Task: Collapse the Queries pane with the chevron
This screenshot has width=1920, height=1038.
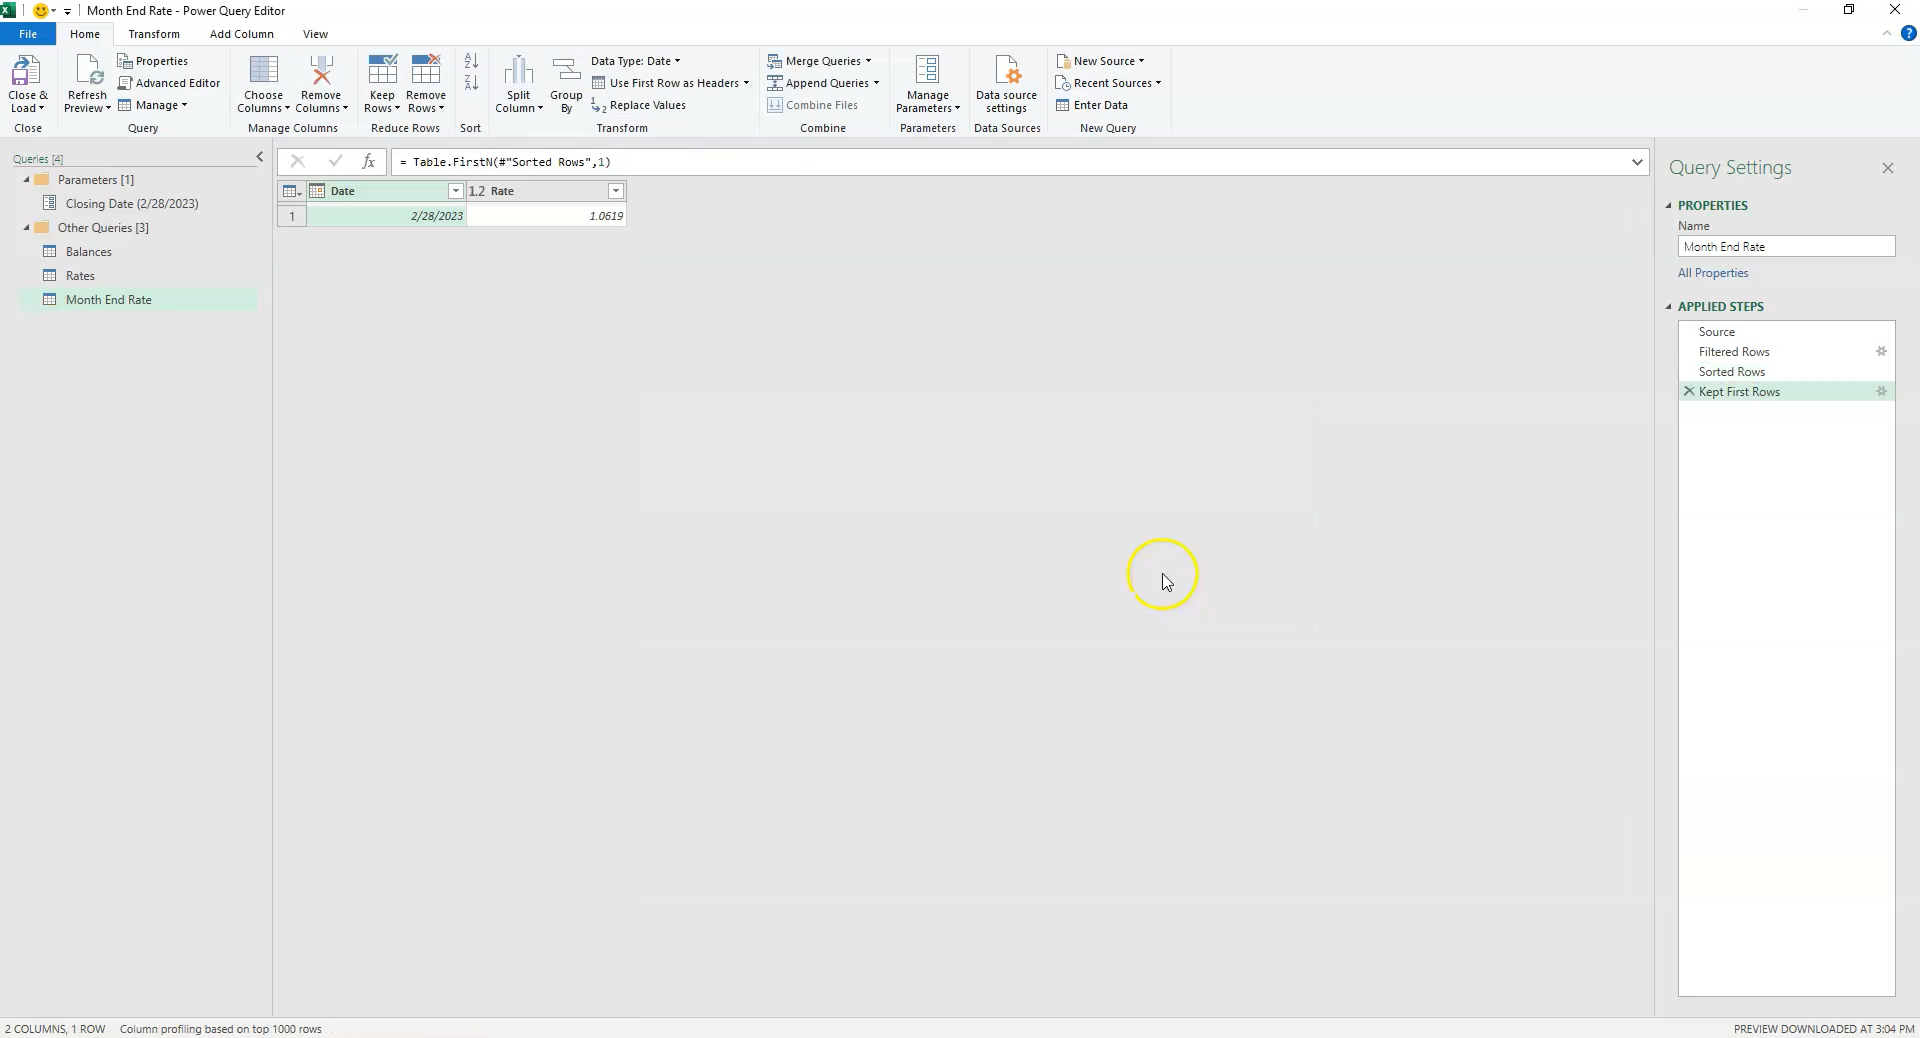Action: tap(259, 157)
